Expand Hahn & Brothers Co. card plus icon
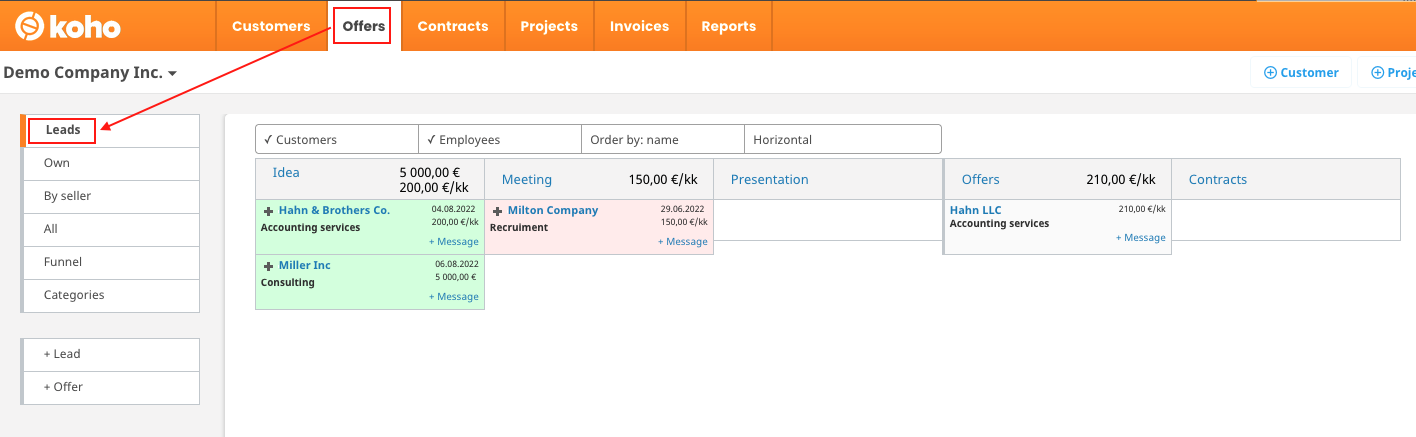Viewport: 1416px width, 437px height. coord(268,211)
